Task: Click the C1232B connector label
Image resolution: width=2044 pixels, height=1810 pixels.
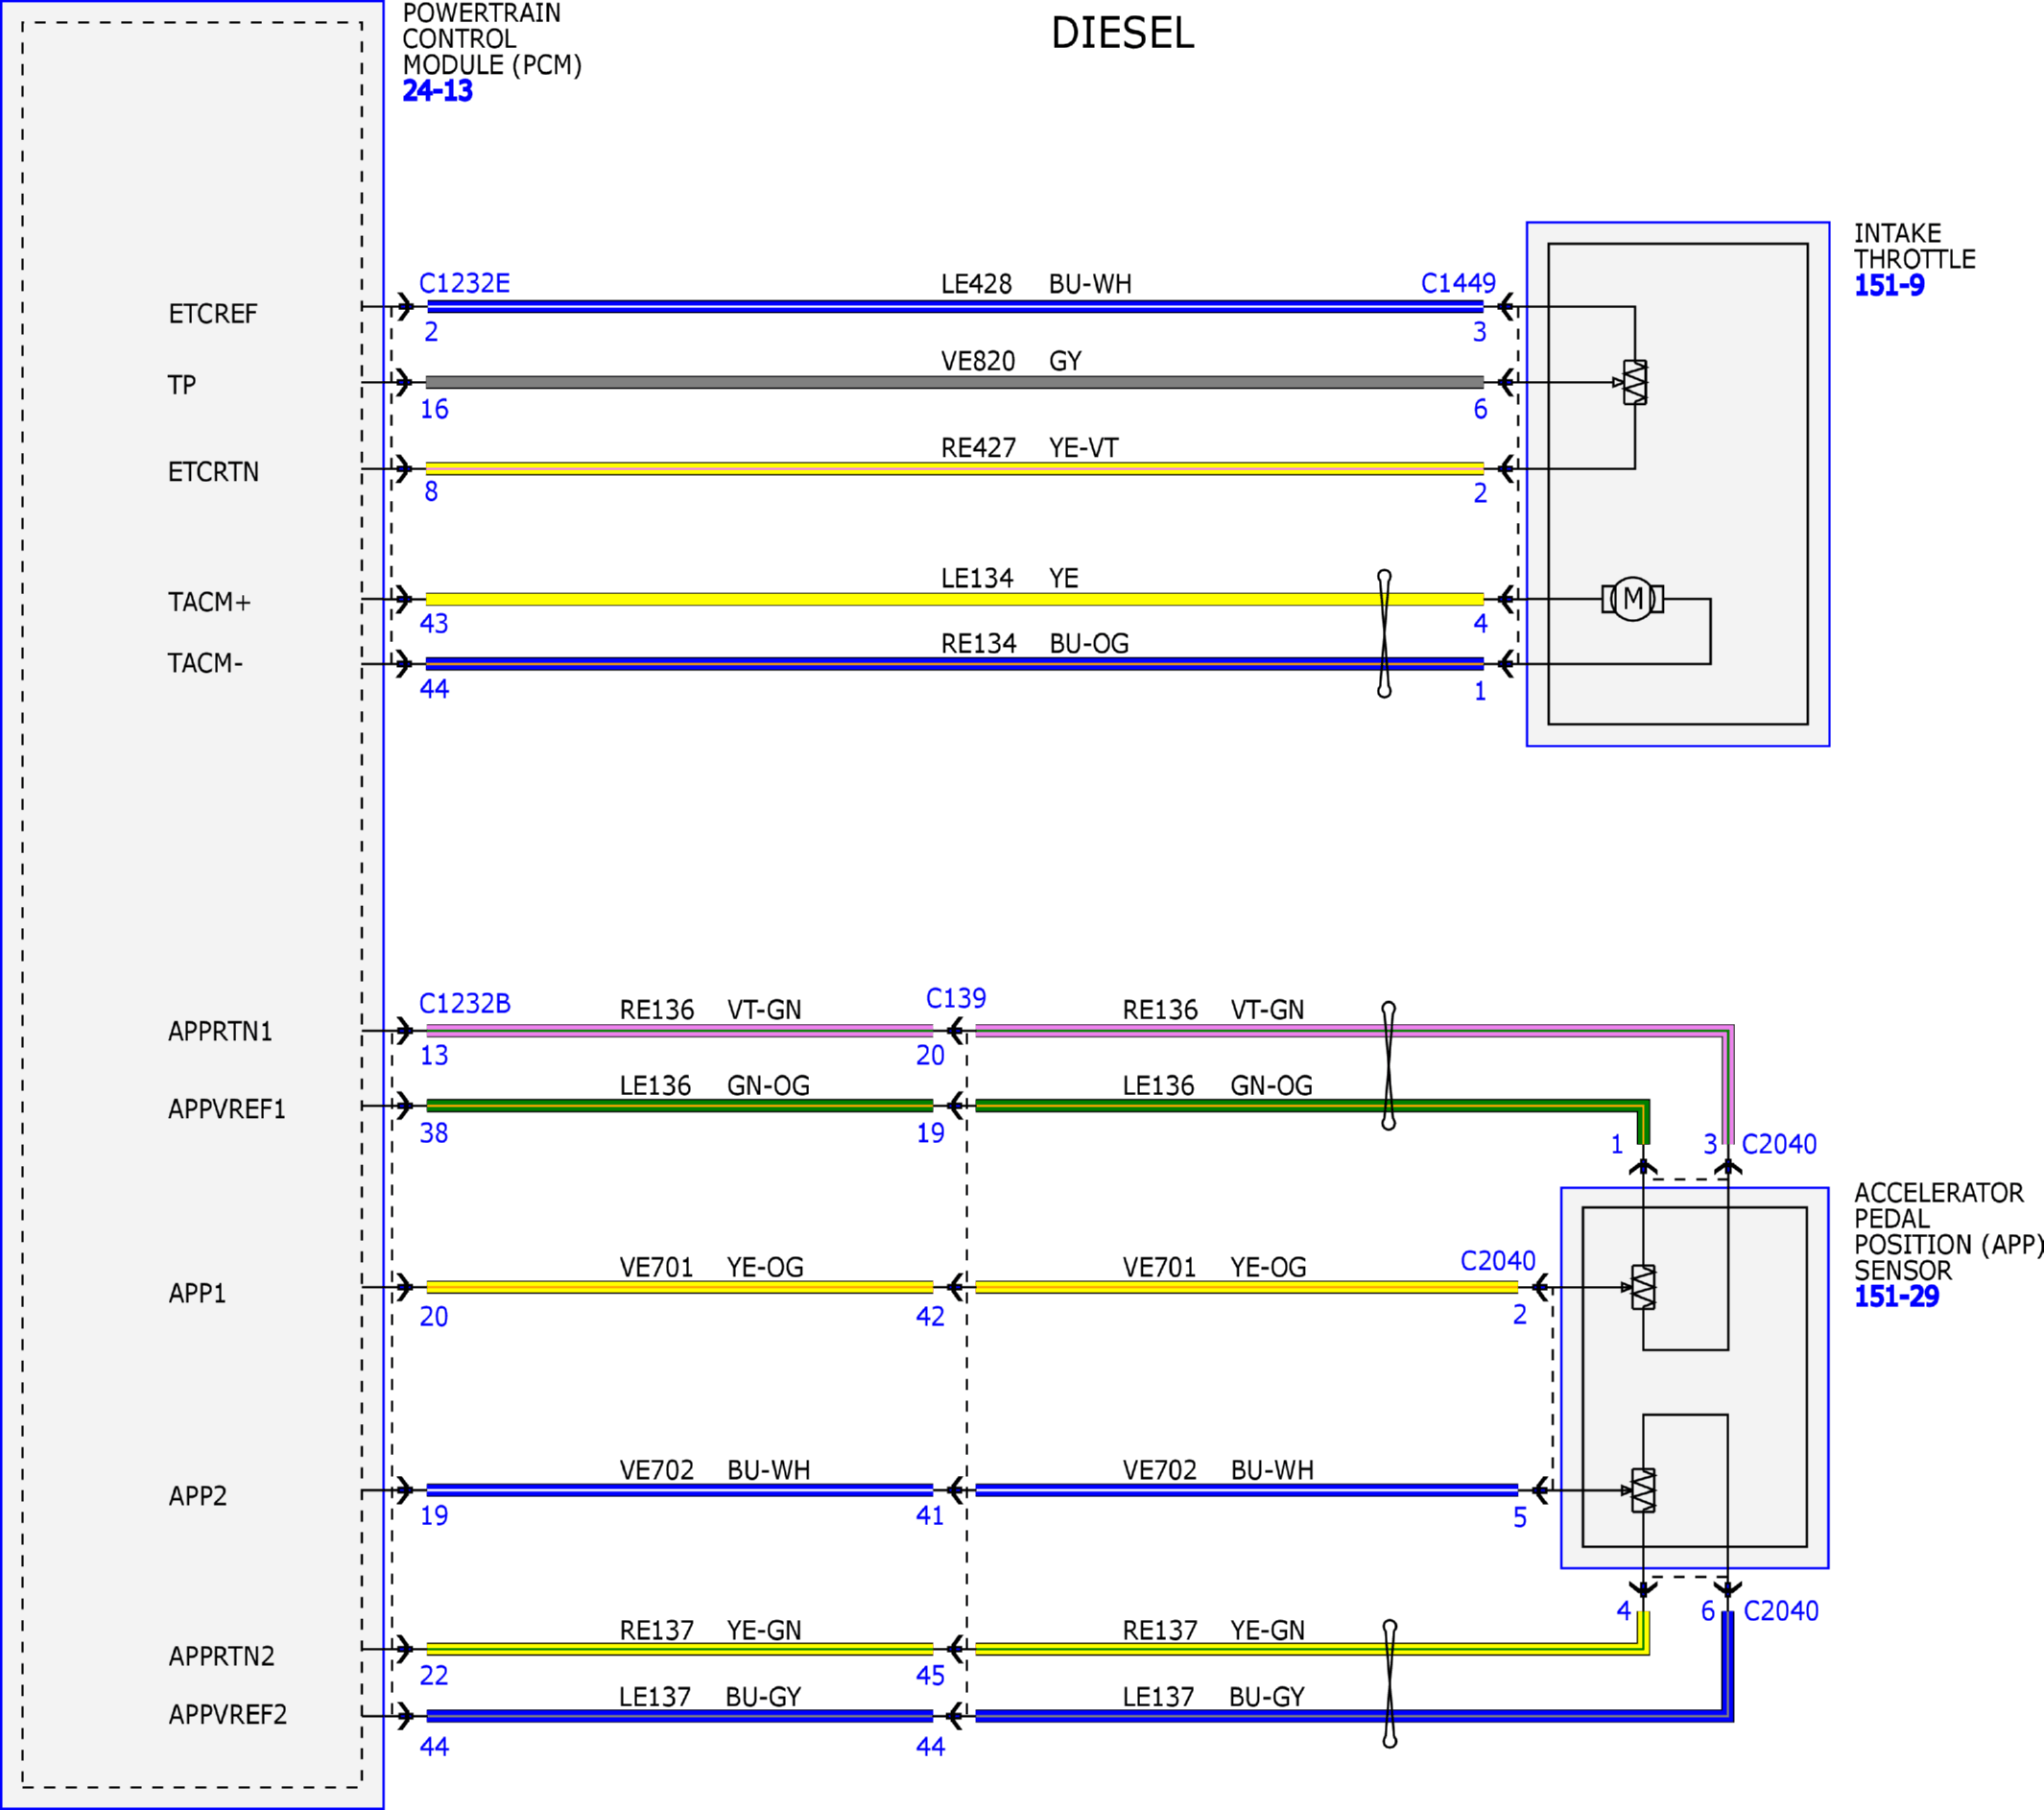Action: (464, 1003)
